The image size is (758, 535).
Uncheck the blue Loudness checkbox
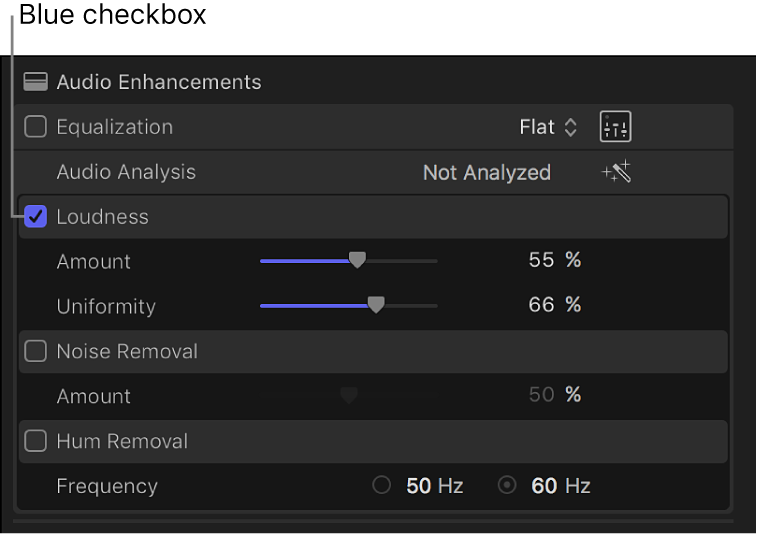(x=36, y=217)
